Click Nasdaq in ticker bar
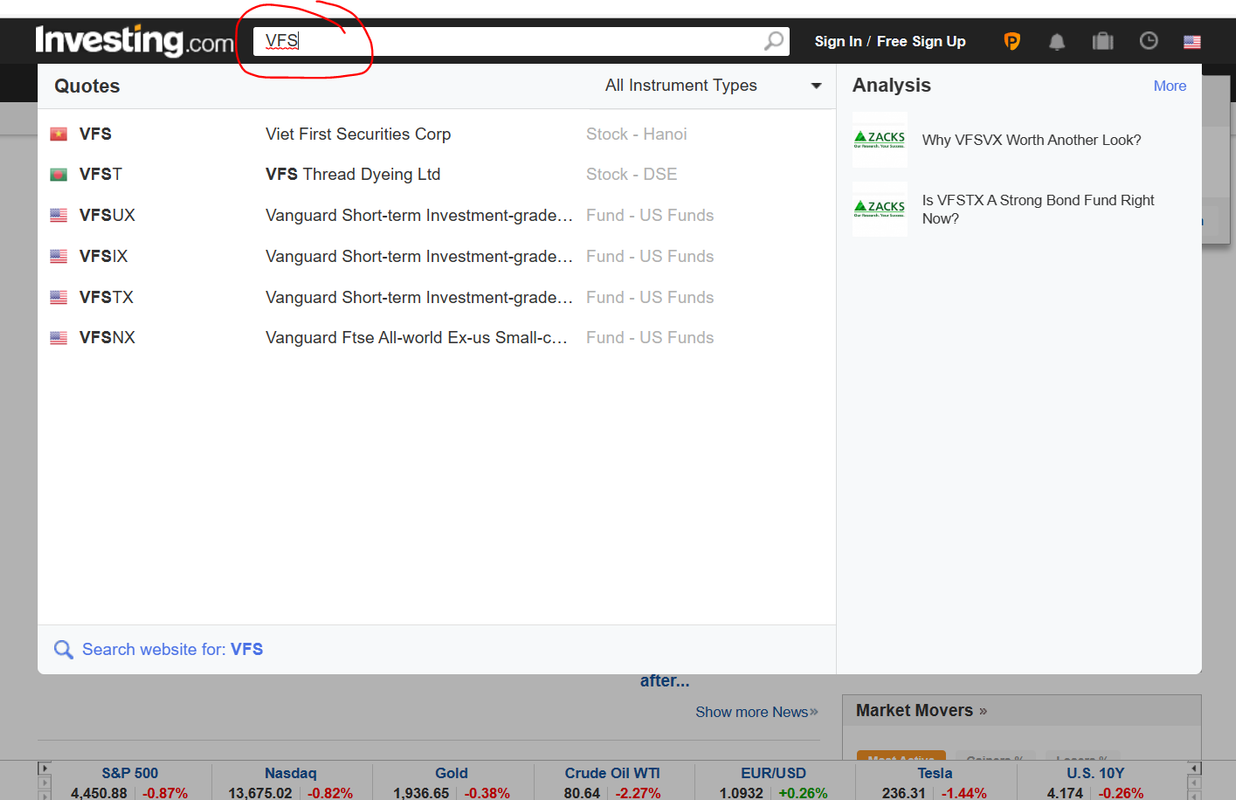The width and height of the screenshot is (1236, 800). click(x=291, y=773)
